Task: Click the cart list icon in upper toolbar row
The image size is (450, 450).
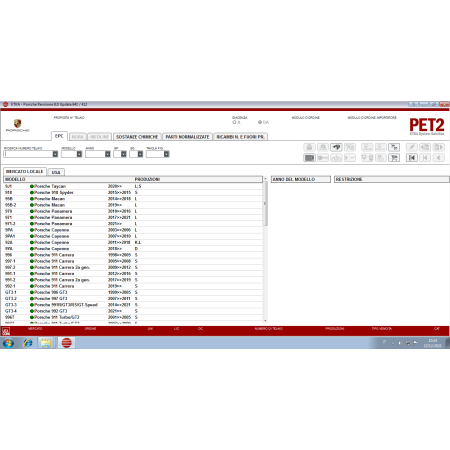Action: click(x=394, y=147)
